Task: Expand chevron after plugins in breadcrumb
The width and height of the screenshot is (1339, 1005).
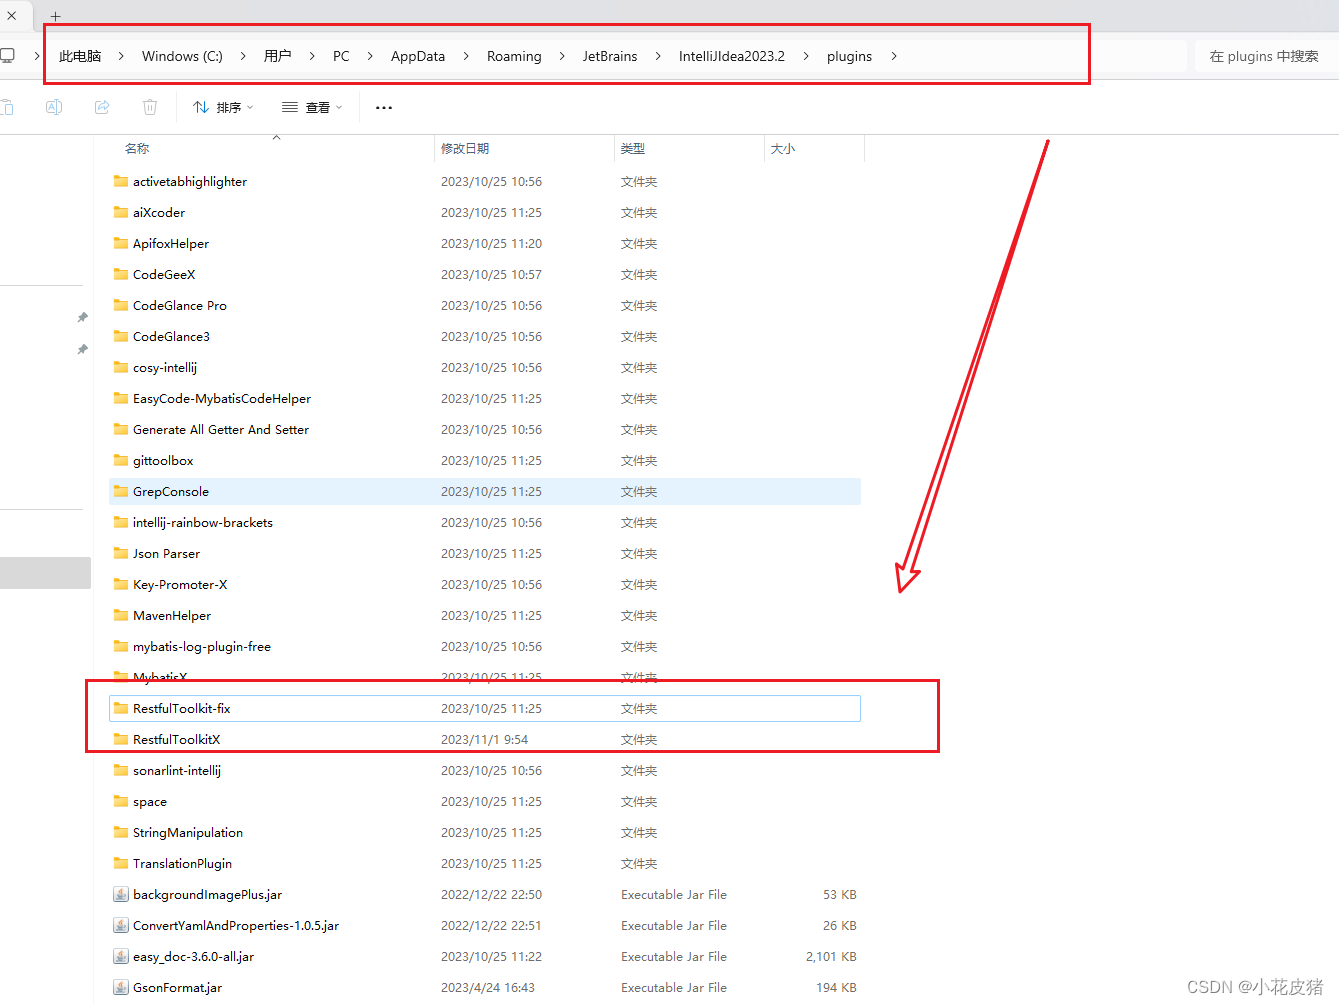Action: 894,56
